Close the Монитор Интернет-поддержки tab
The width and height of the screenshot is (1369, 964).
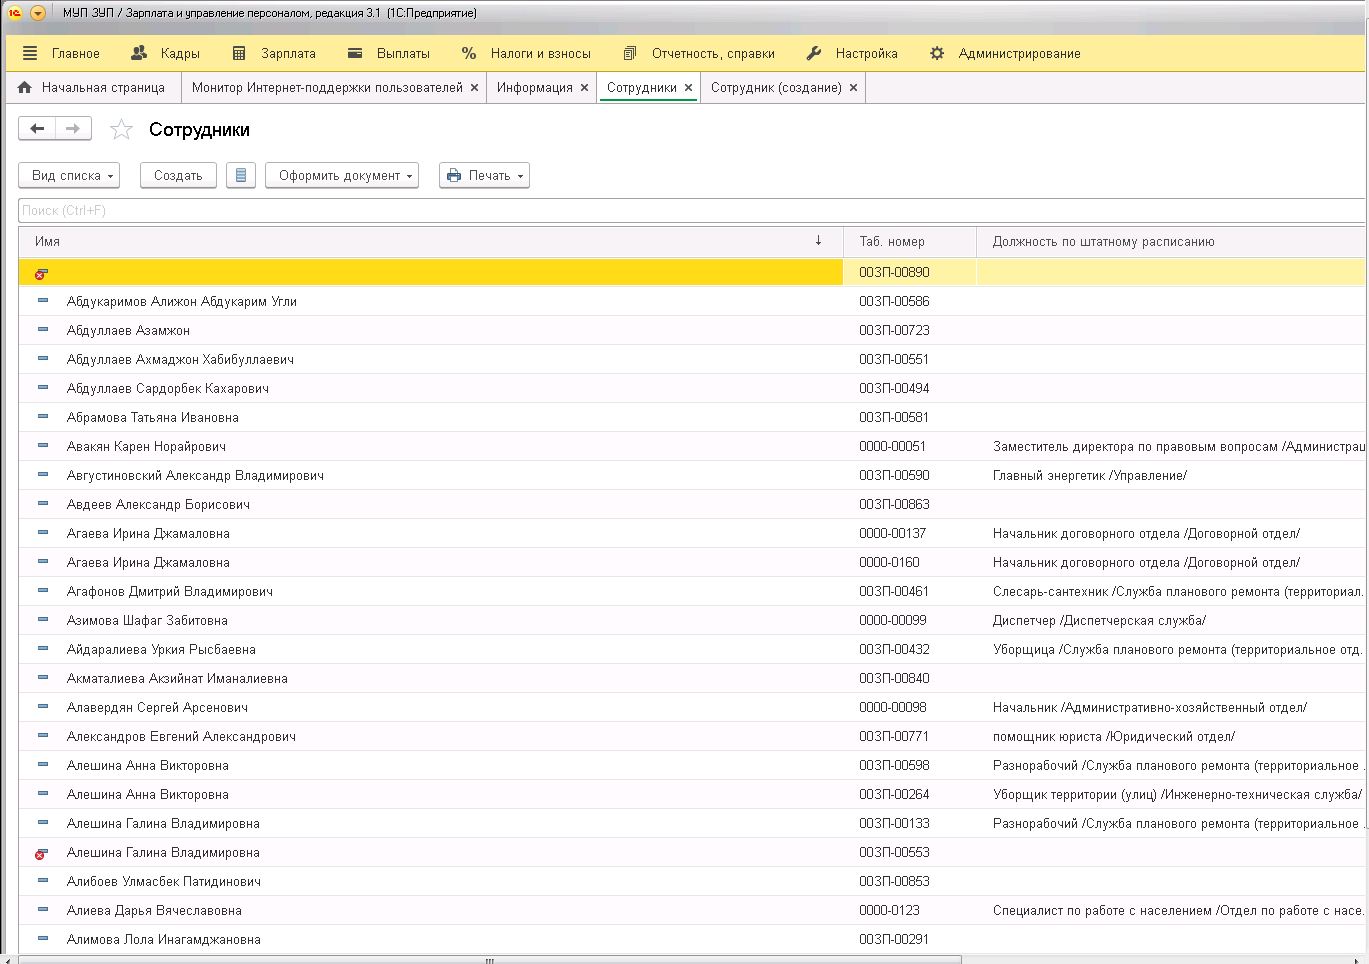pos(475,88)
